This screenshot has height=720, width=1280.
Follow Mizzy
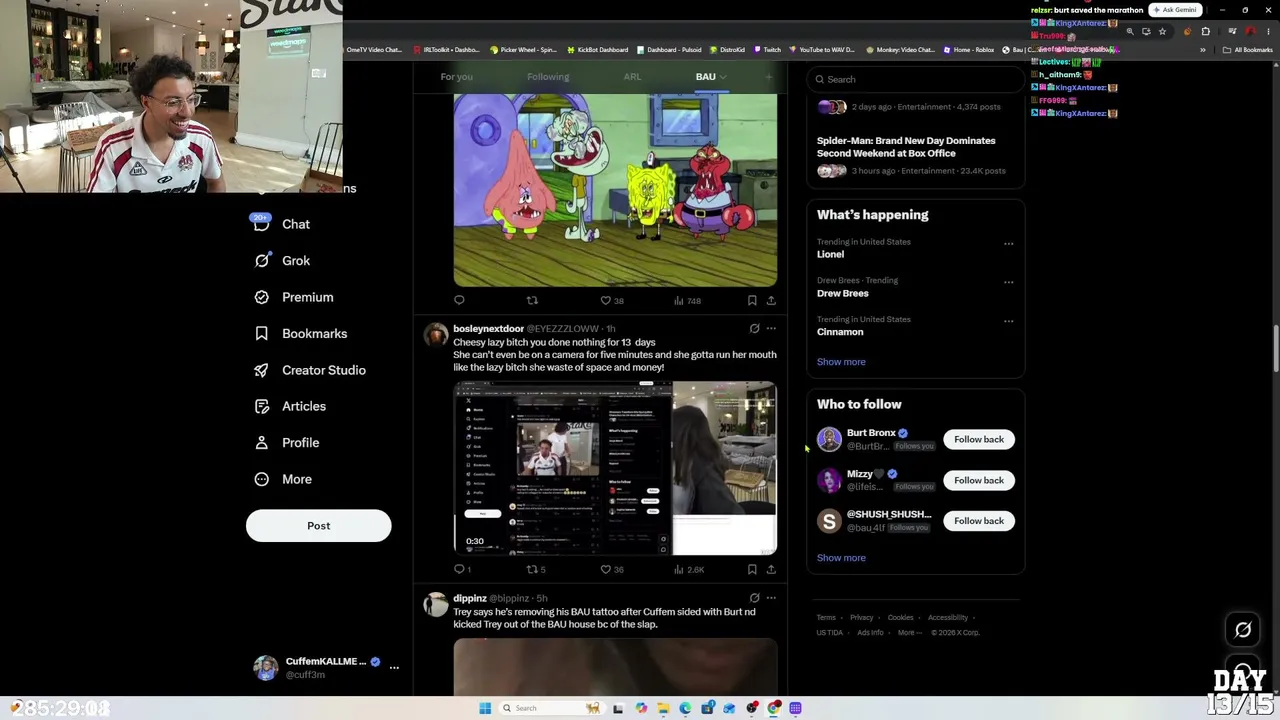click(x=979, y=480)
